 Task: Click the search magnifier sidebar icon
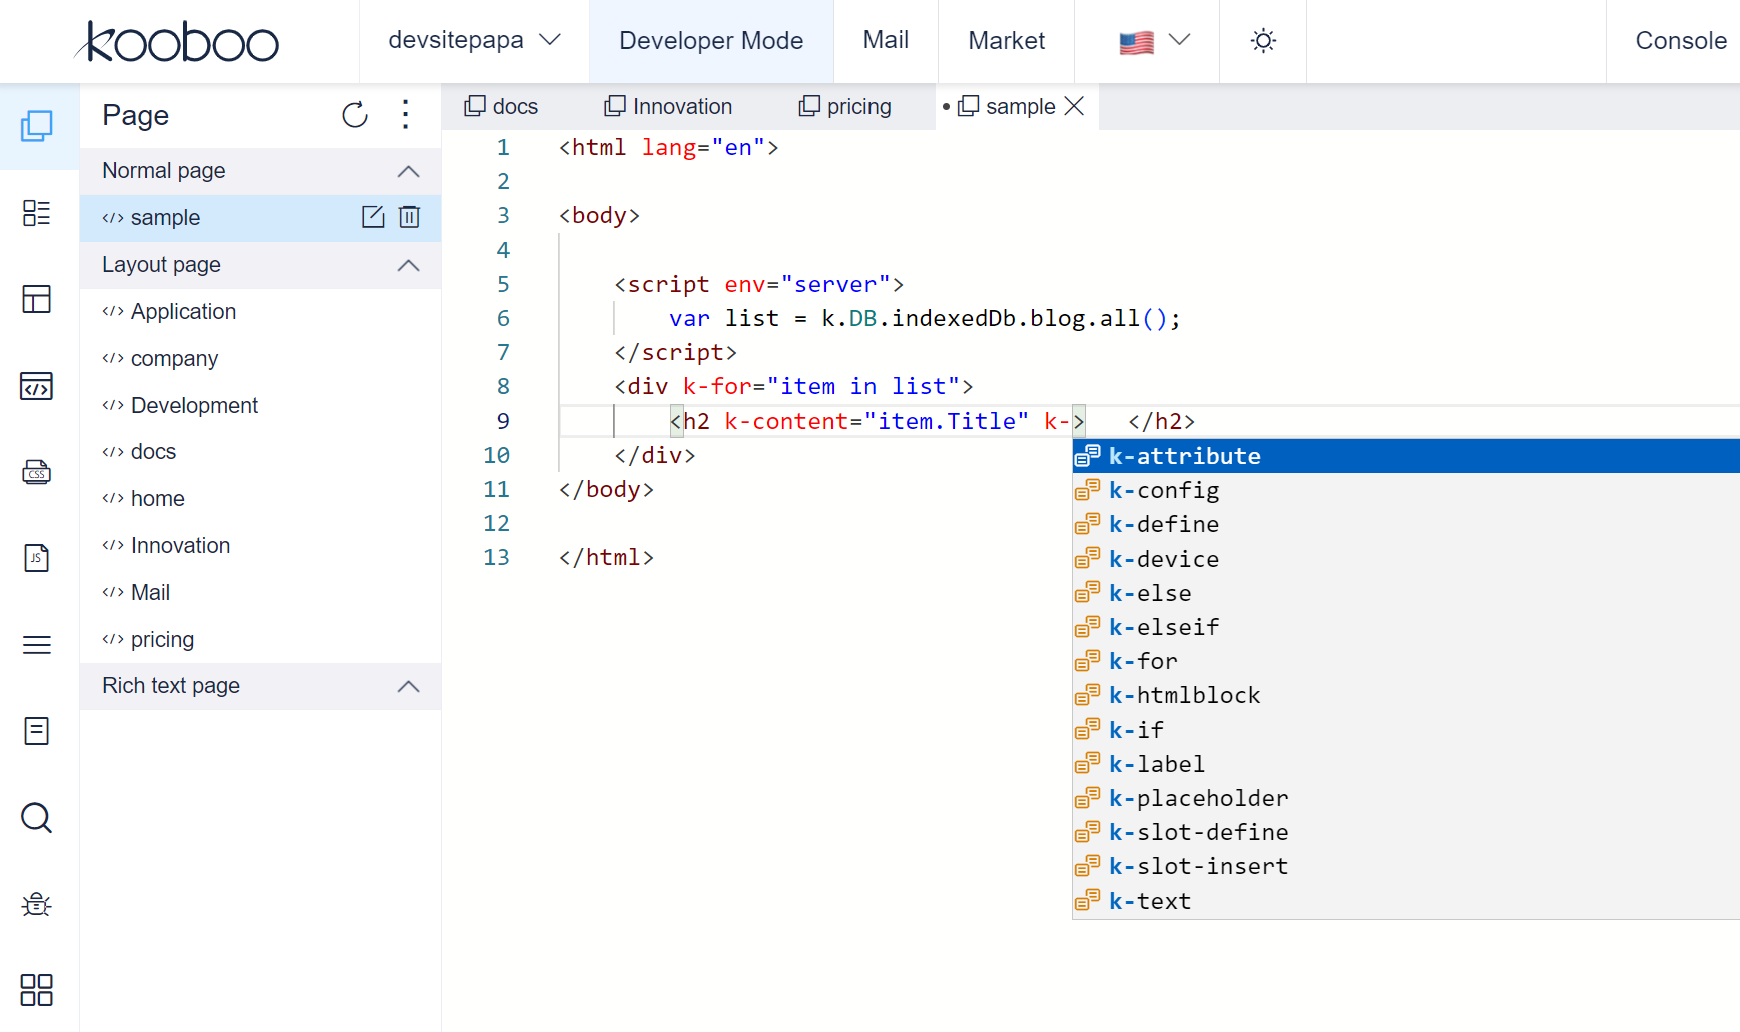(x=37, y=818)
